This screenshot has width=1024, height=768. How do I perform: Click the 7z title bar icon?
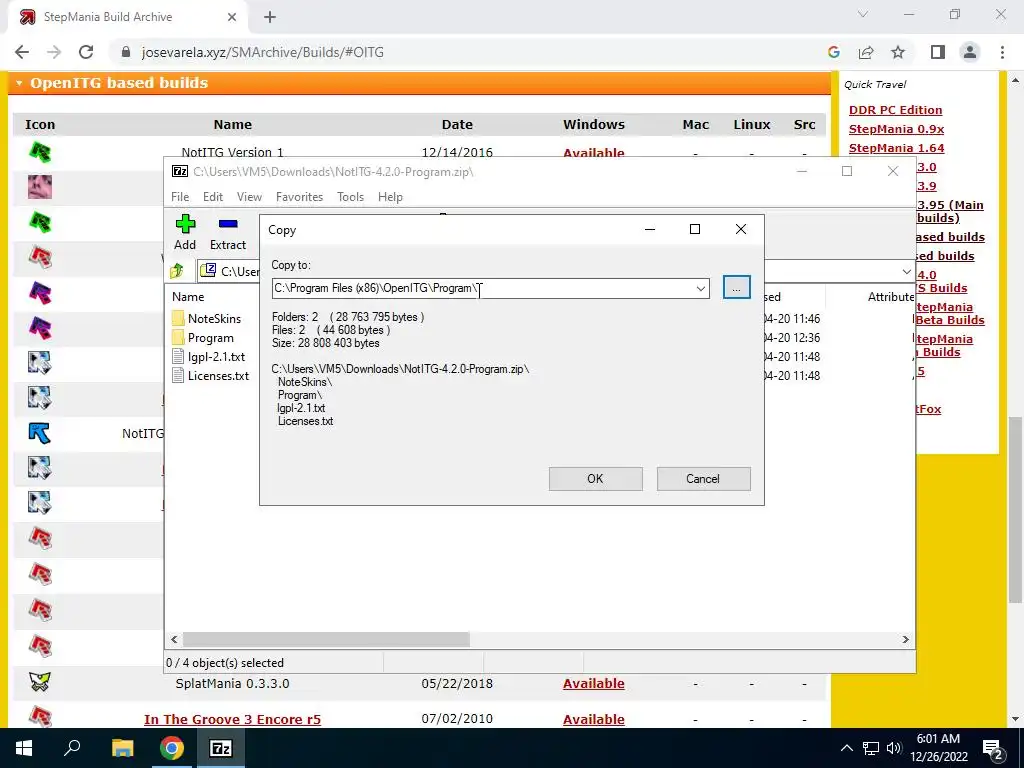point(180,171)
